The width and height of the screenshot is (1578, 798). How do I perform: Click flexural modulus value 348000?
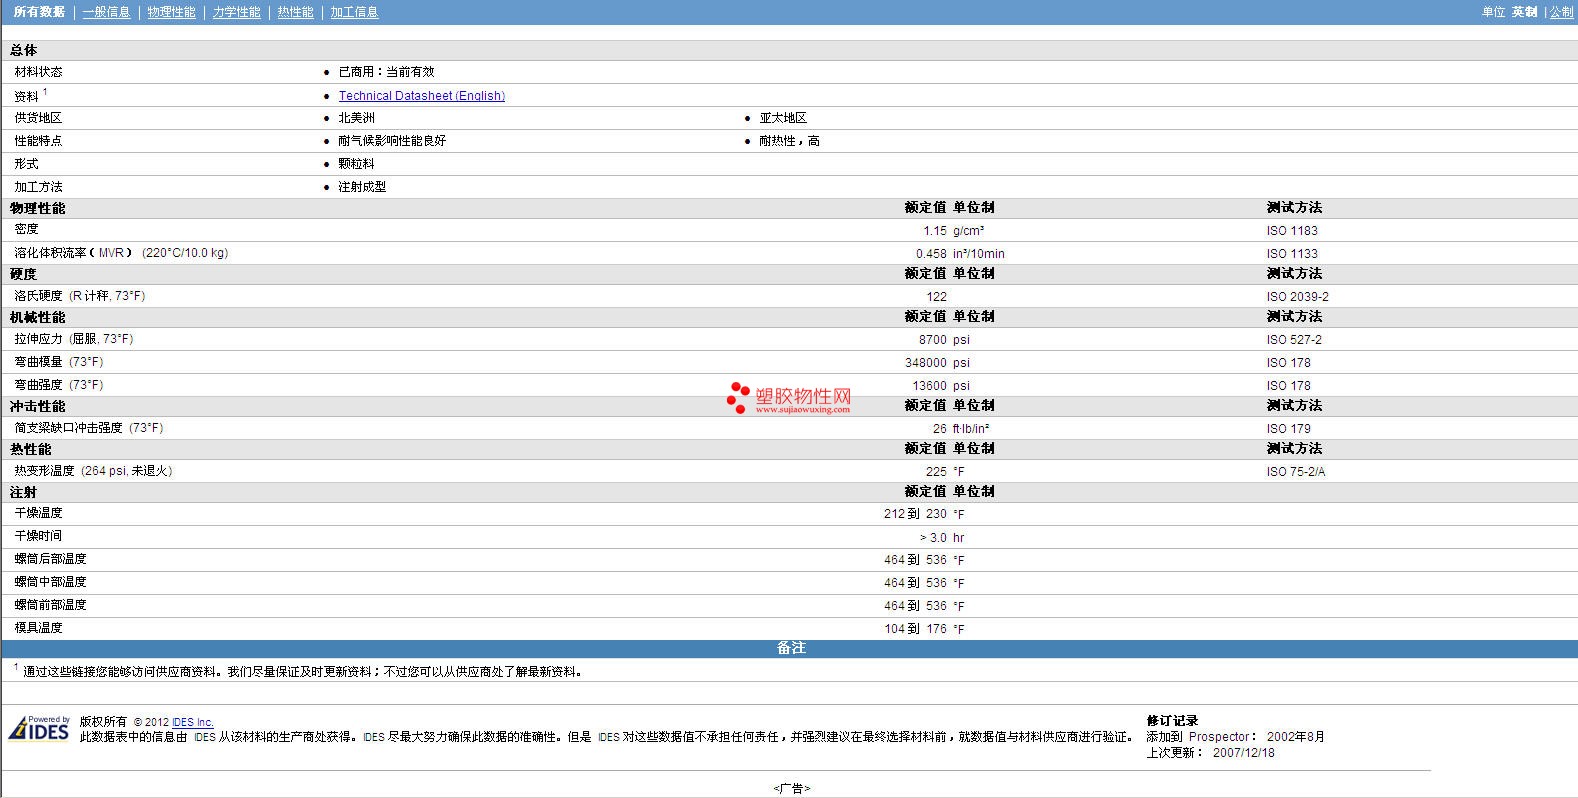coord(925,363)
